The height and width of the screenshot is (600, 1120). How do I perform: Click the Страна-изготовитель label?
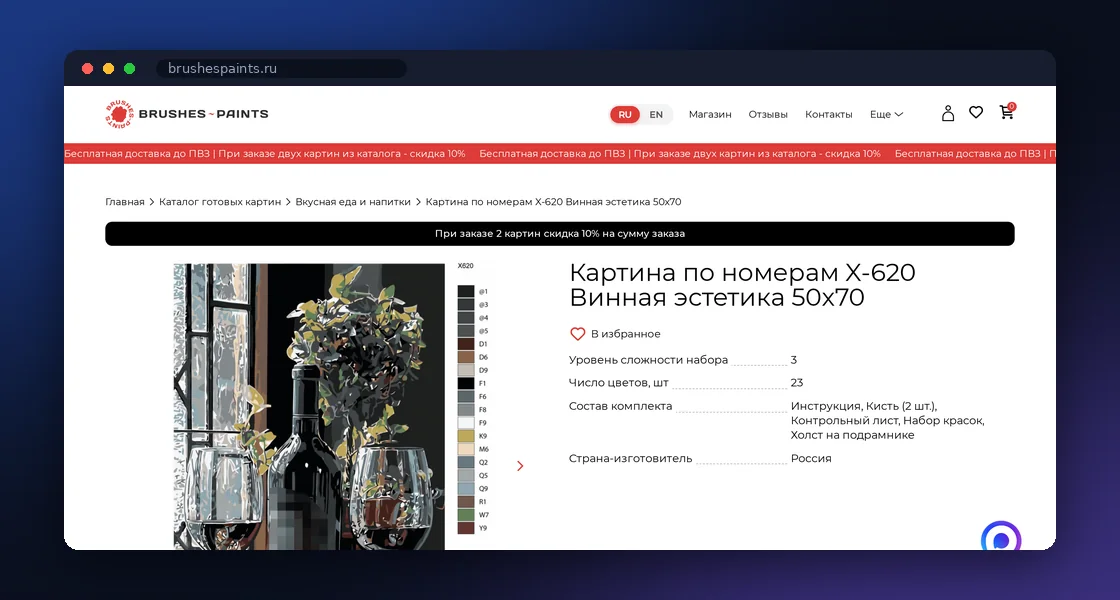630,459
